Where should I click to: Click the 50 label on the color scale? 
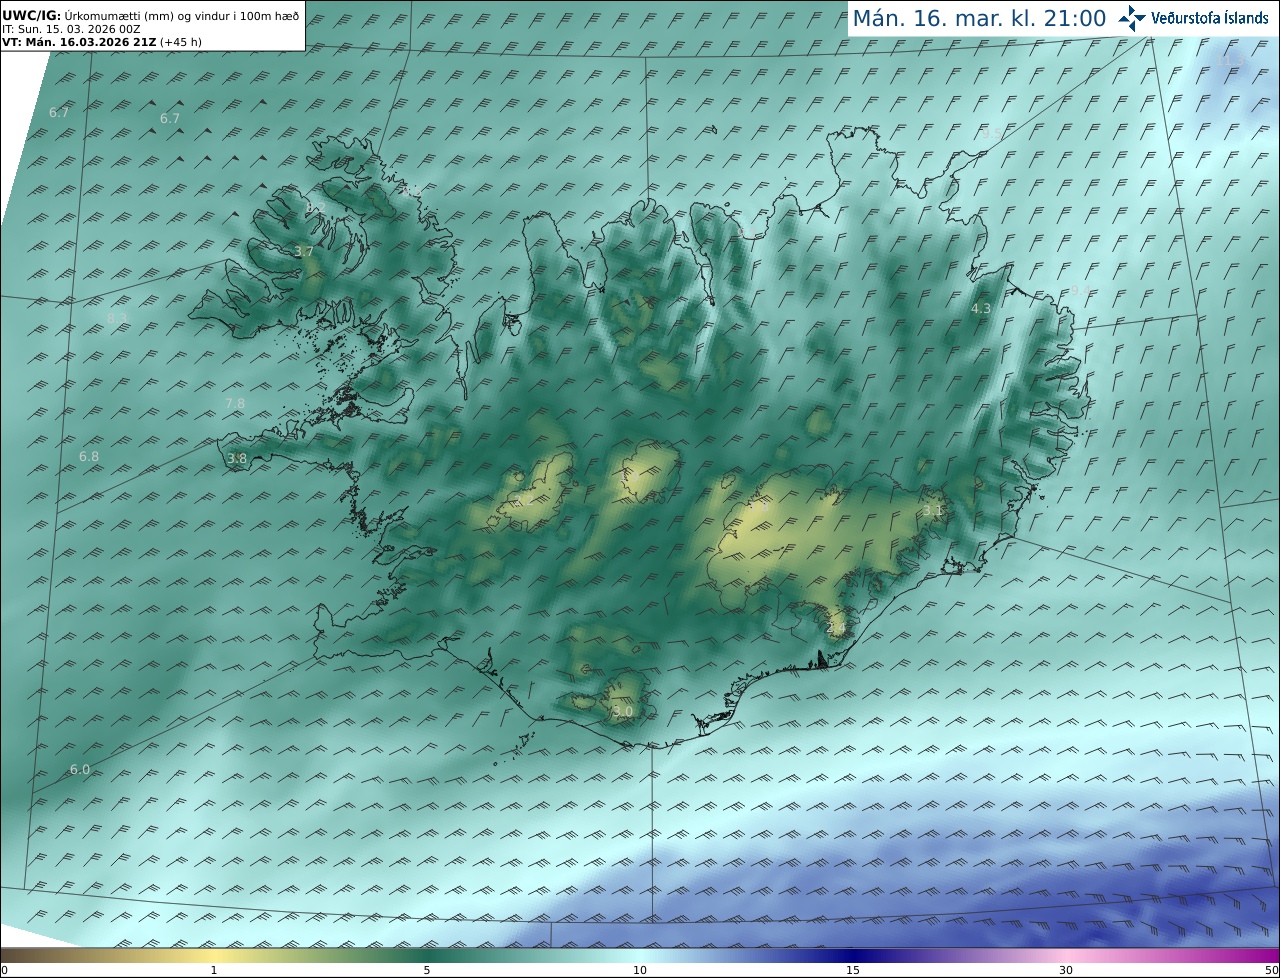(x=1271, y=970)
